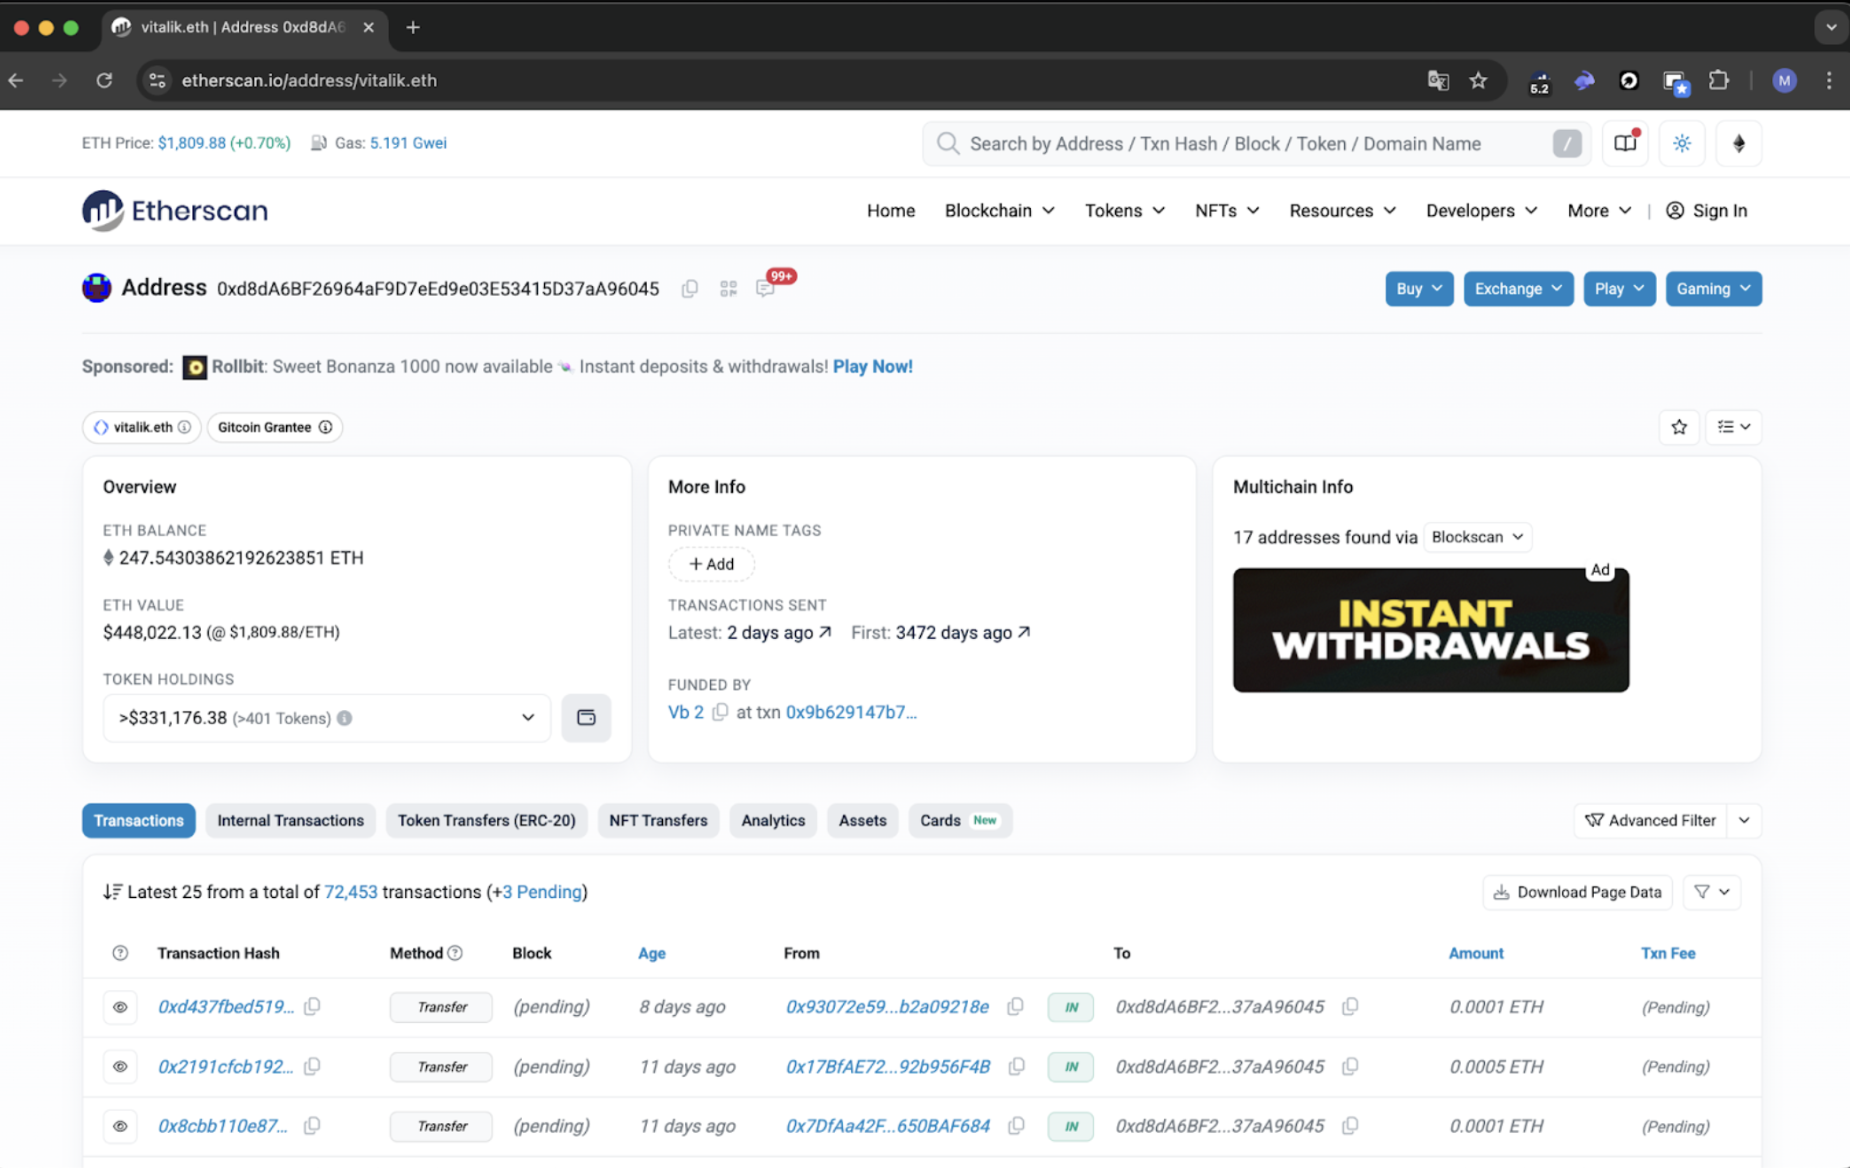Open the Etherscan news book icon
Viewport: 1850px width, 1168px height.
pos(1625,144)
